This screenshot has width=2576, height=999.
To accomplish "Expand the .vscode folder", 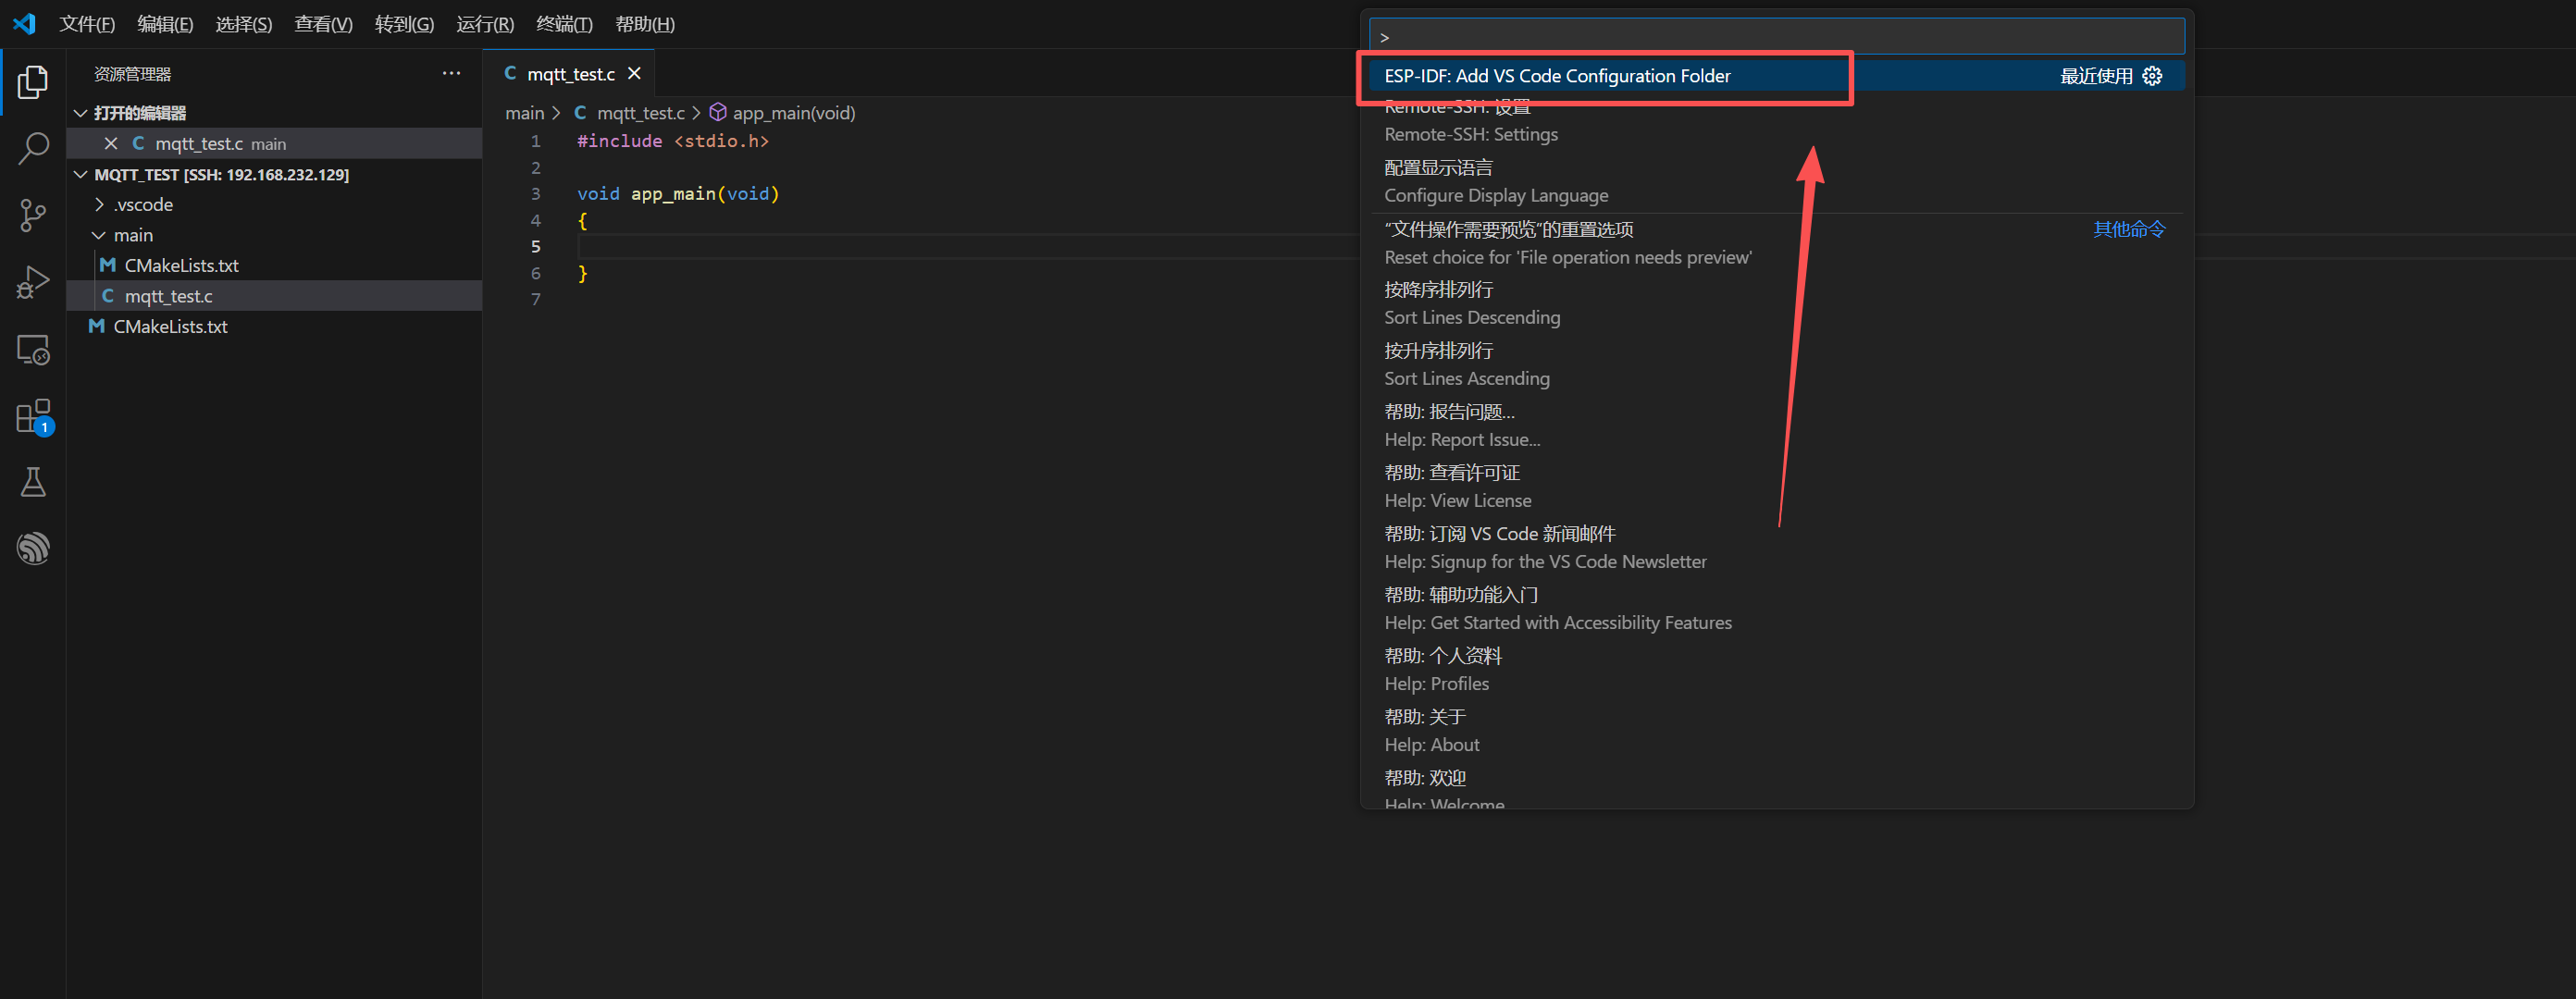I will tap(99, 205).
